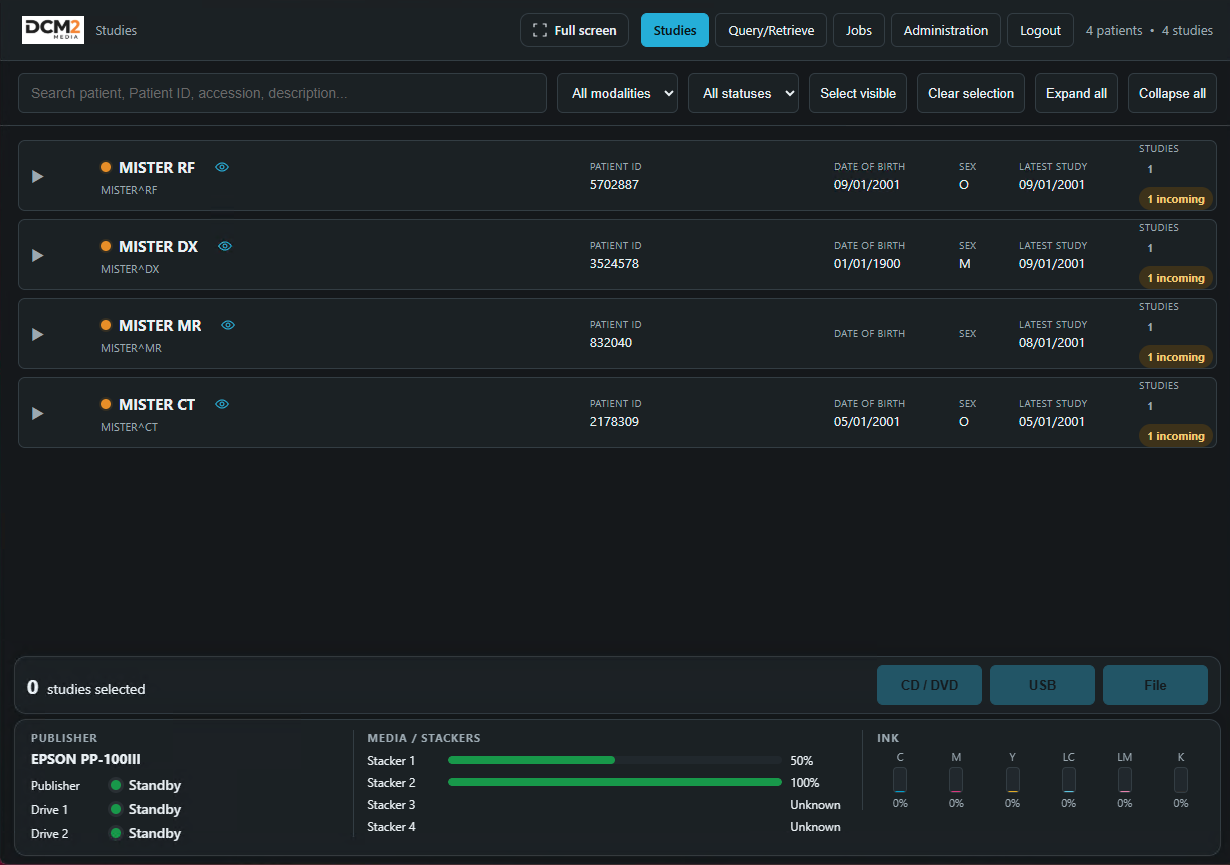This screenshot has width=1230, height=865.
Task: Toggle visibility eye for MISTER CT
Action: tap(222, 404)
